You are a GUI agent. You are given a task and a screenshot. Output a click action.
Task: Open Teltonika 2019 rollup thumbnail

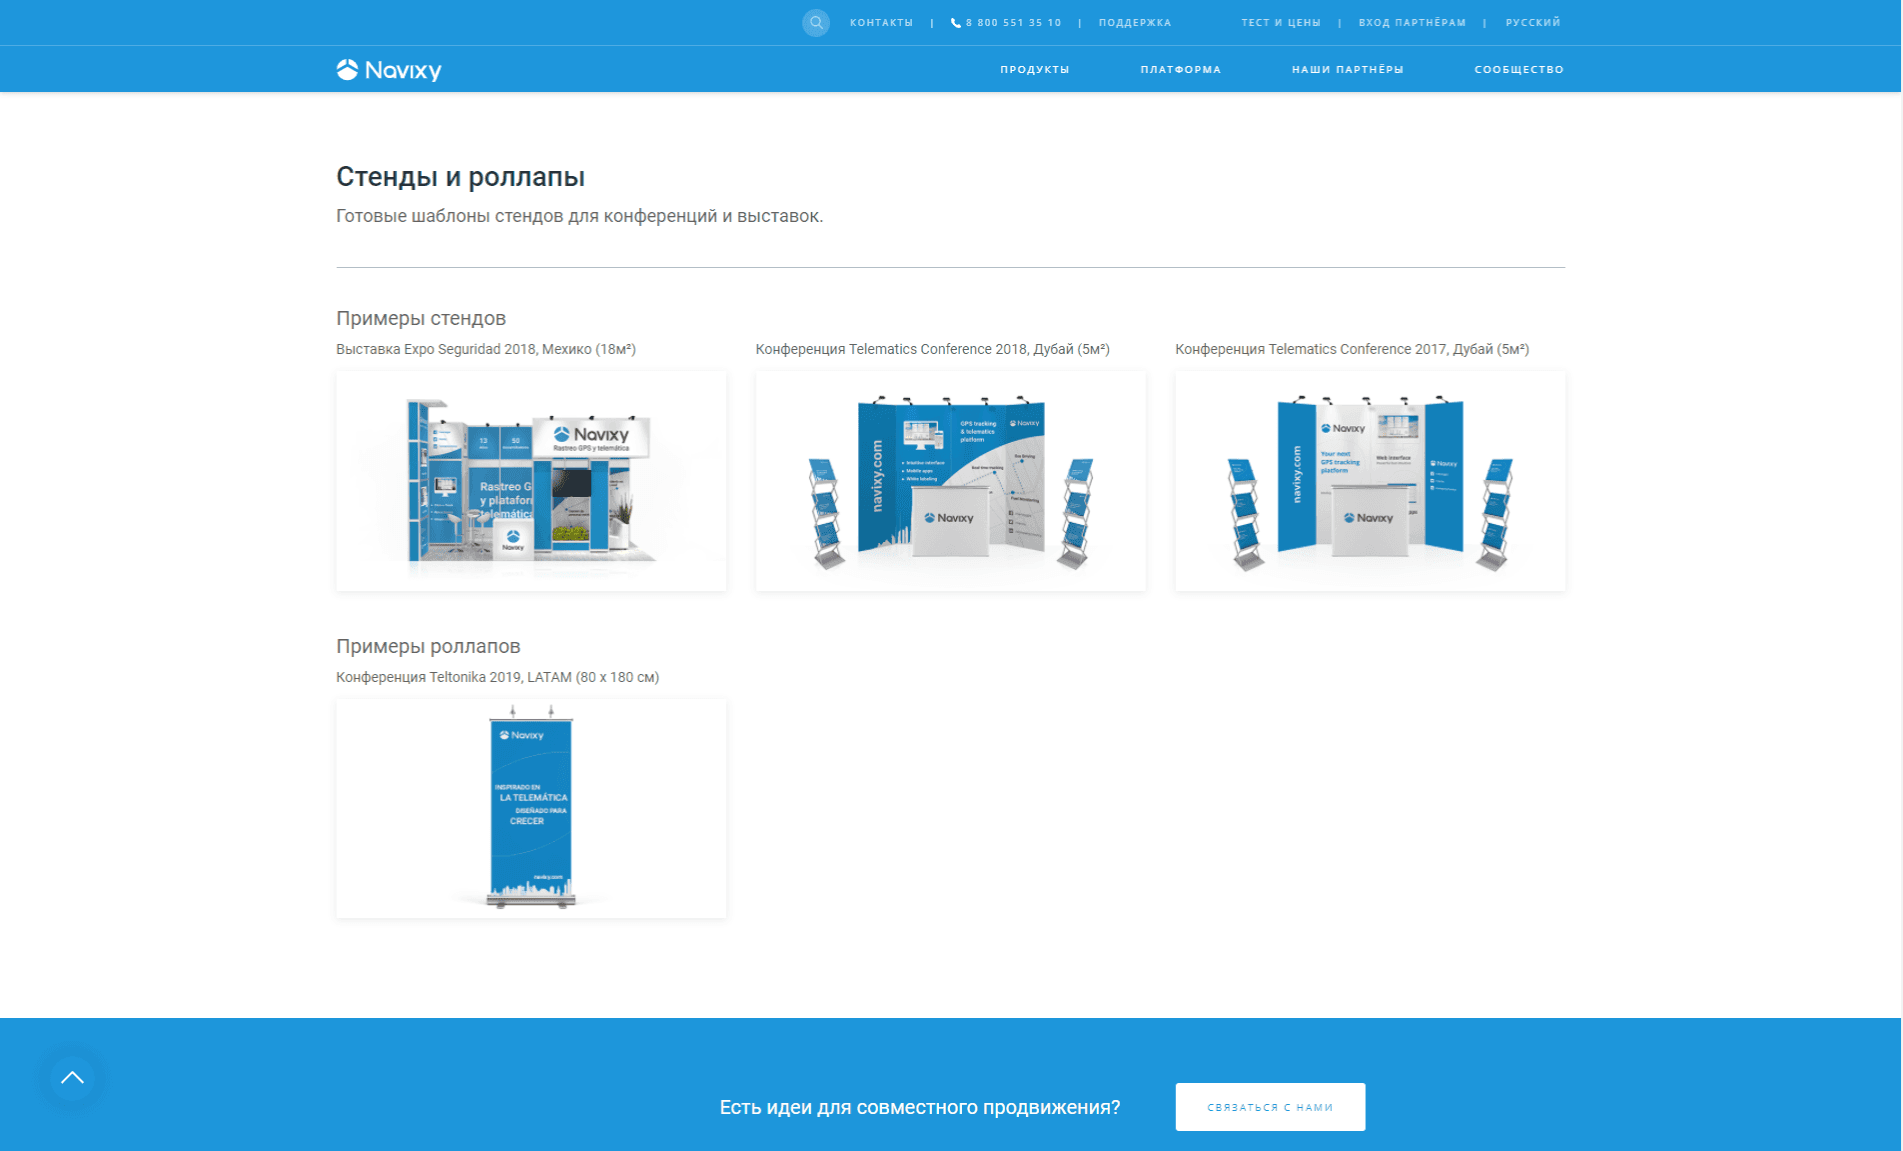point(531,808)
